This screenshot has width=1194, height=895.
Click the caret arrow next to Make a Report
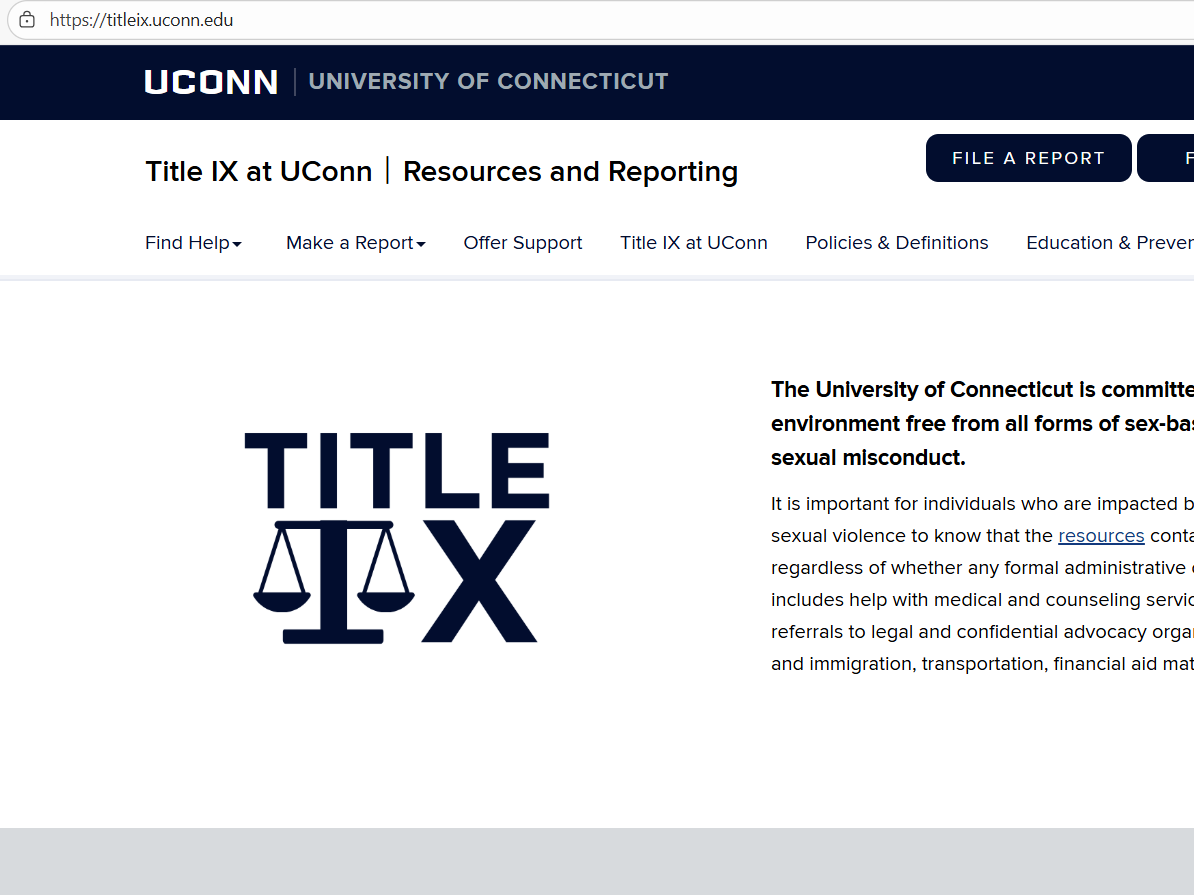(421, 245)
